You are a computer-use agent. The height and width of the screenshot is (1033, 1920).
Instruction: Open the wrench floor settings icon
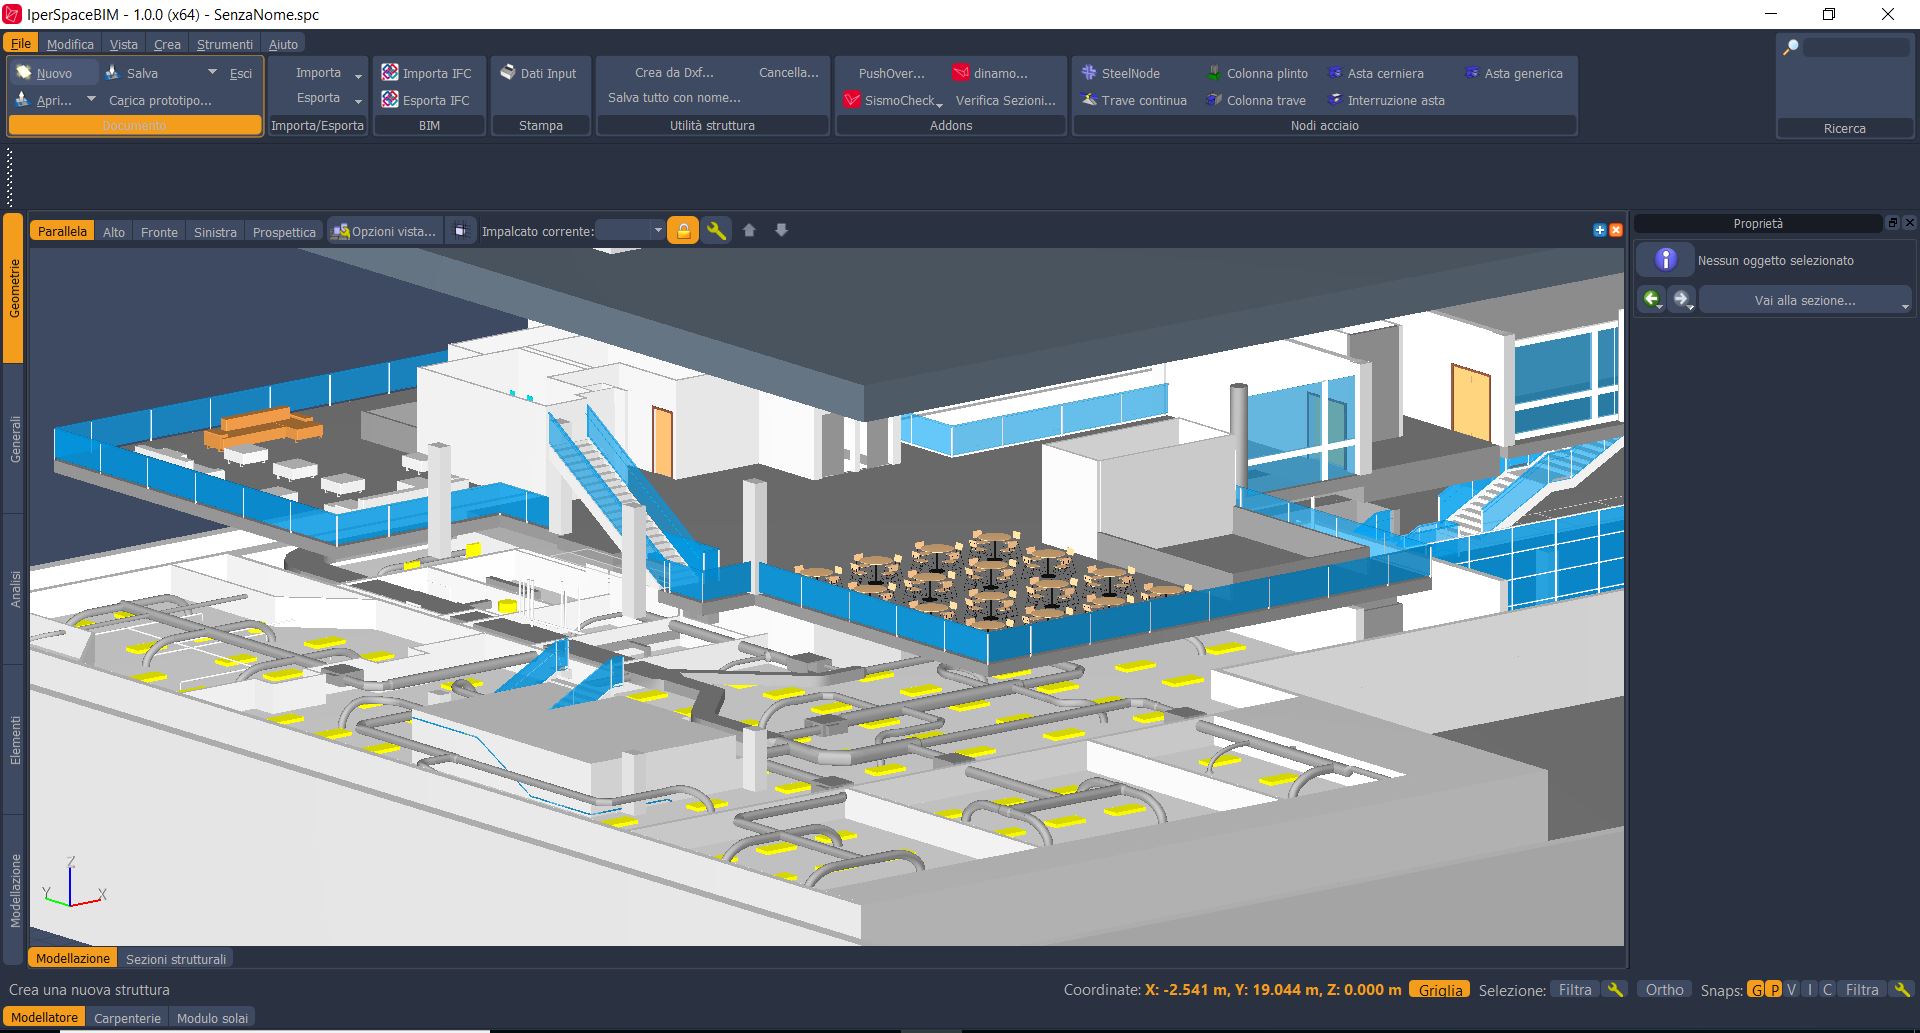716,231
